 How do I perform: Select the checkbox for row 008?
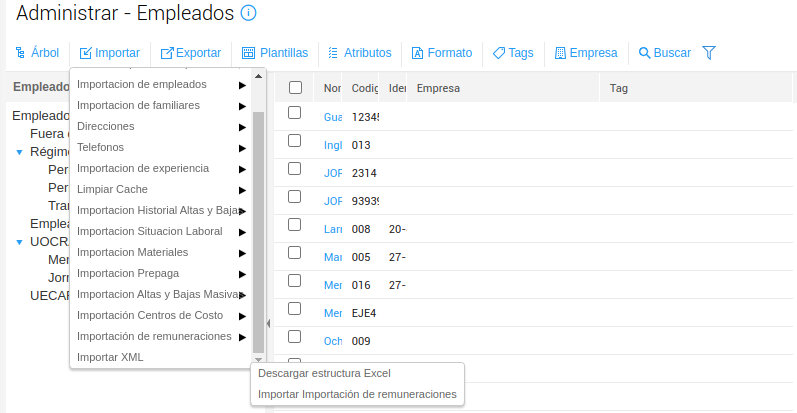(x=295, y=225)
